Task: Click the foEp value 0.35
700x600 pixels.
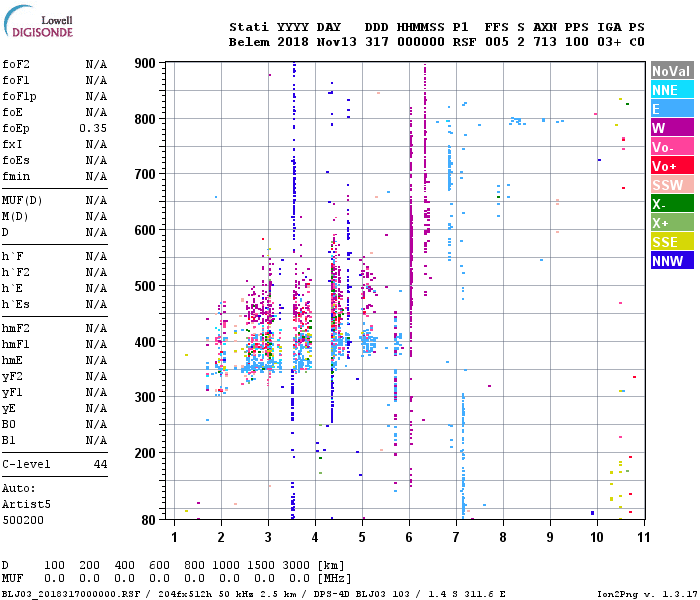Action: click(93, 129)
